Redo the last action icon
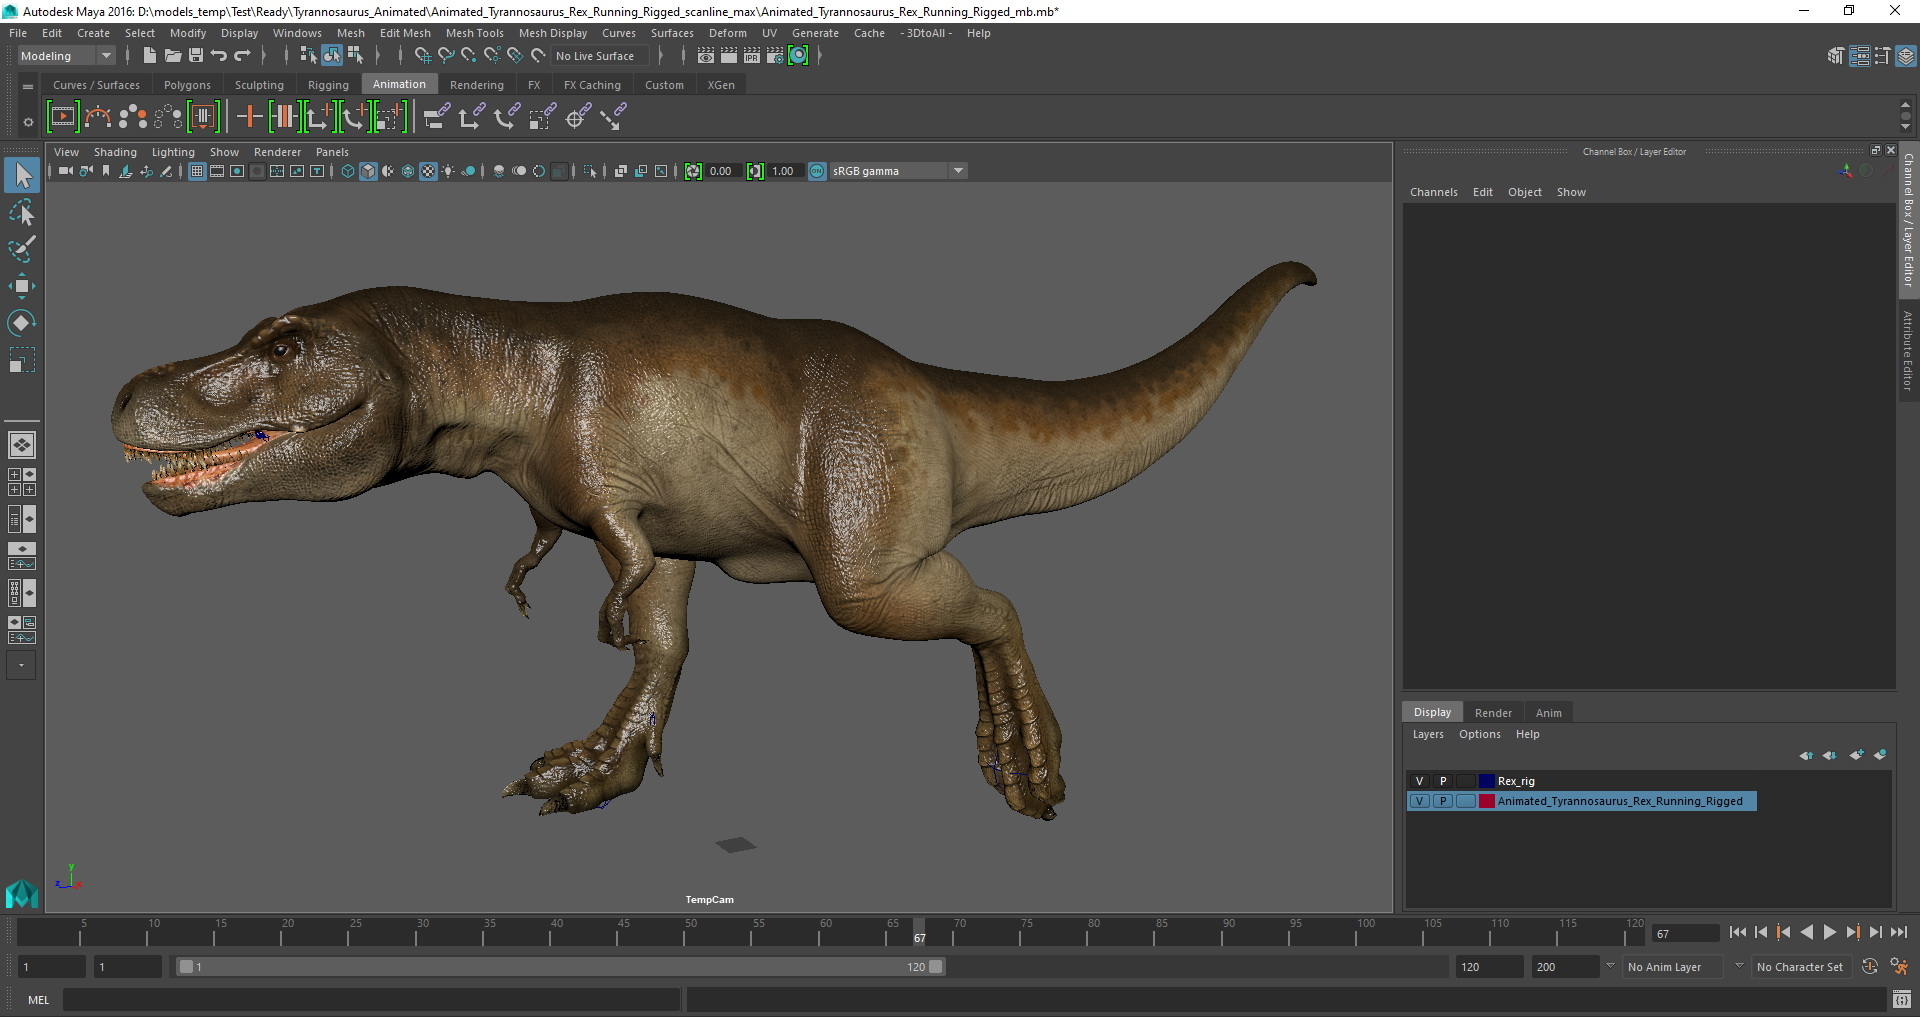1920x1017 pixels. click(x=242, y=56)
